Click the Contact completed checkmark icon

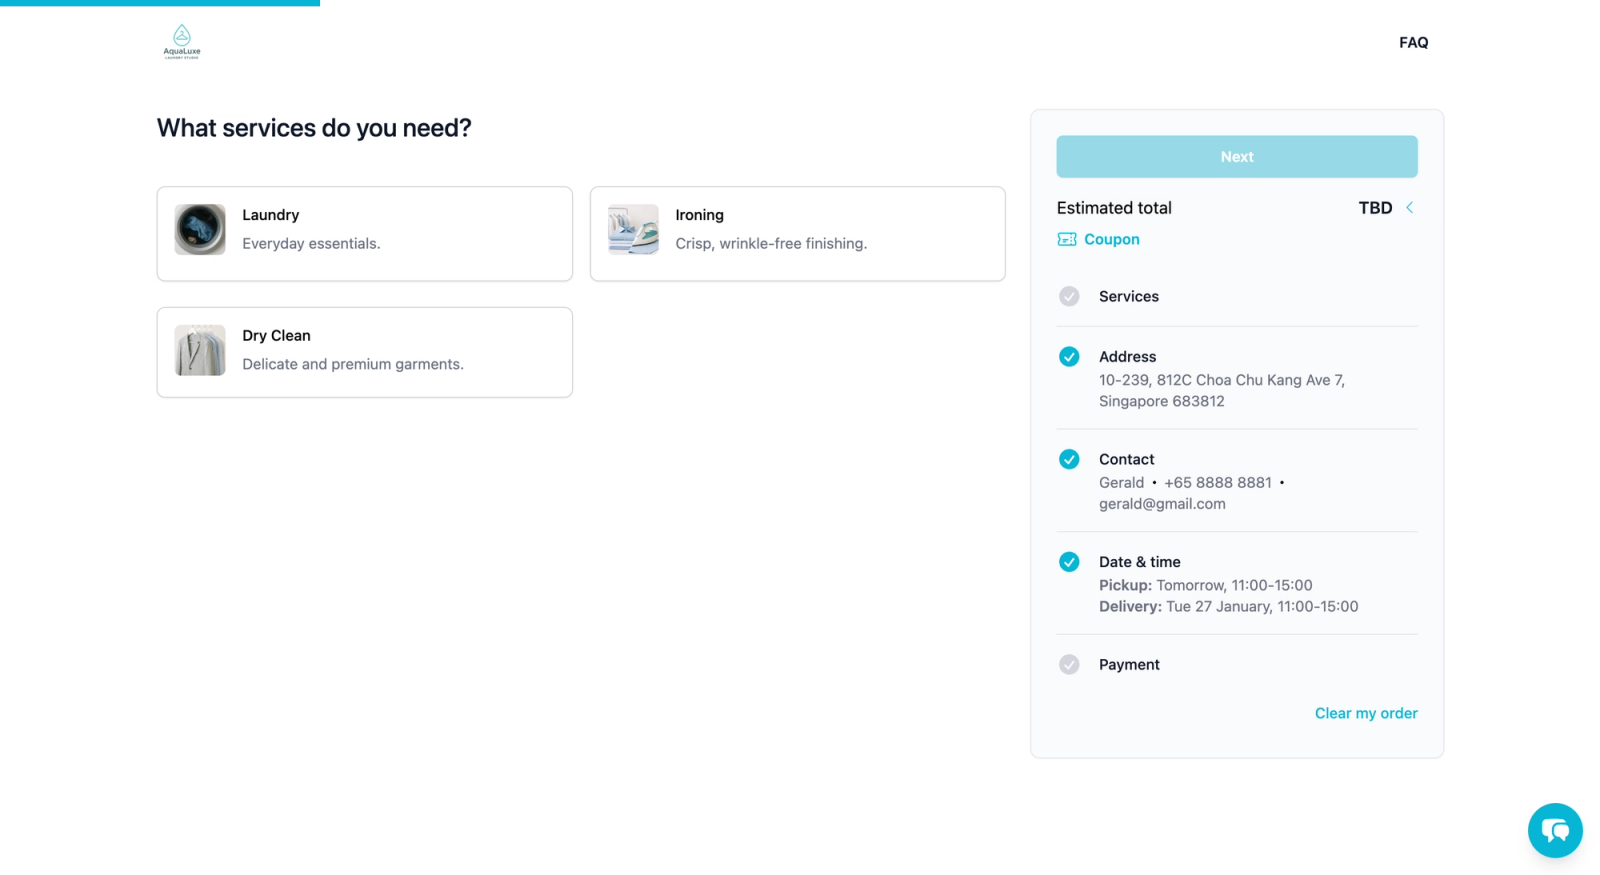click(x=1069, y=459)
